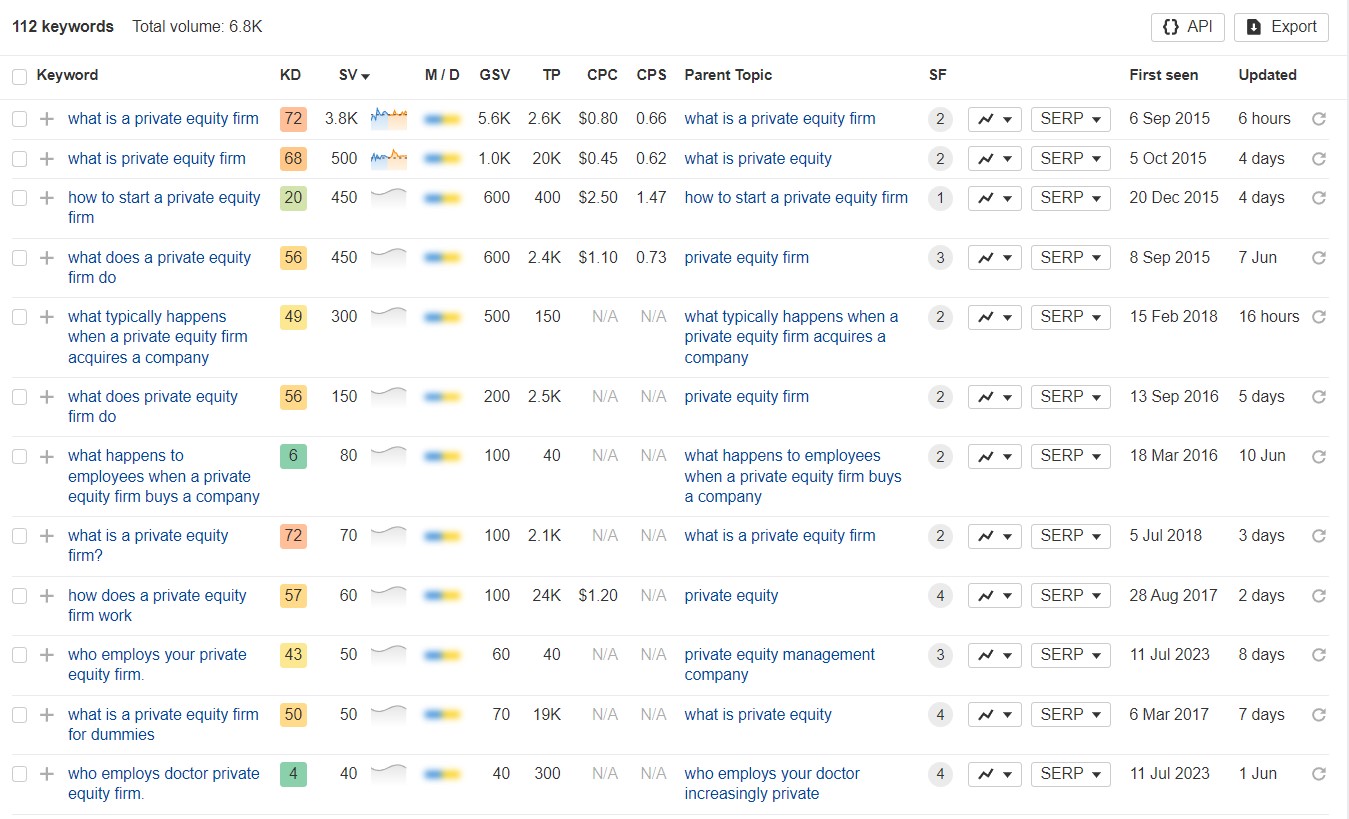Open search volume trend chart for 'what is a private equity firm'
Screen dimensions: 1349x819
click(388, 119)
